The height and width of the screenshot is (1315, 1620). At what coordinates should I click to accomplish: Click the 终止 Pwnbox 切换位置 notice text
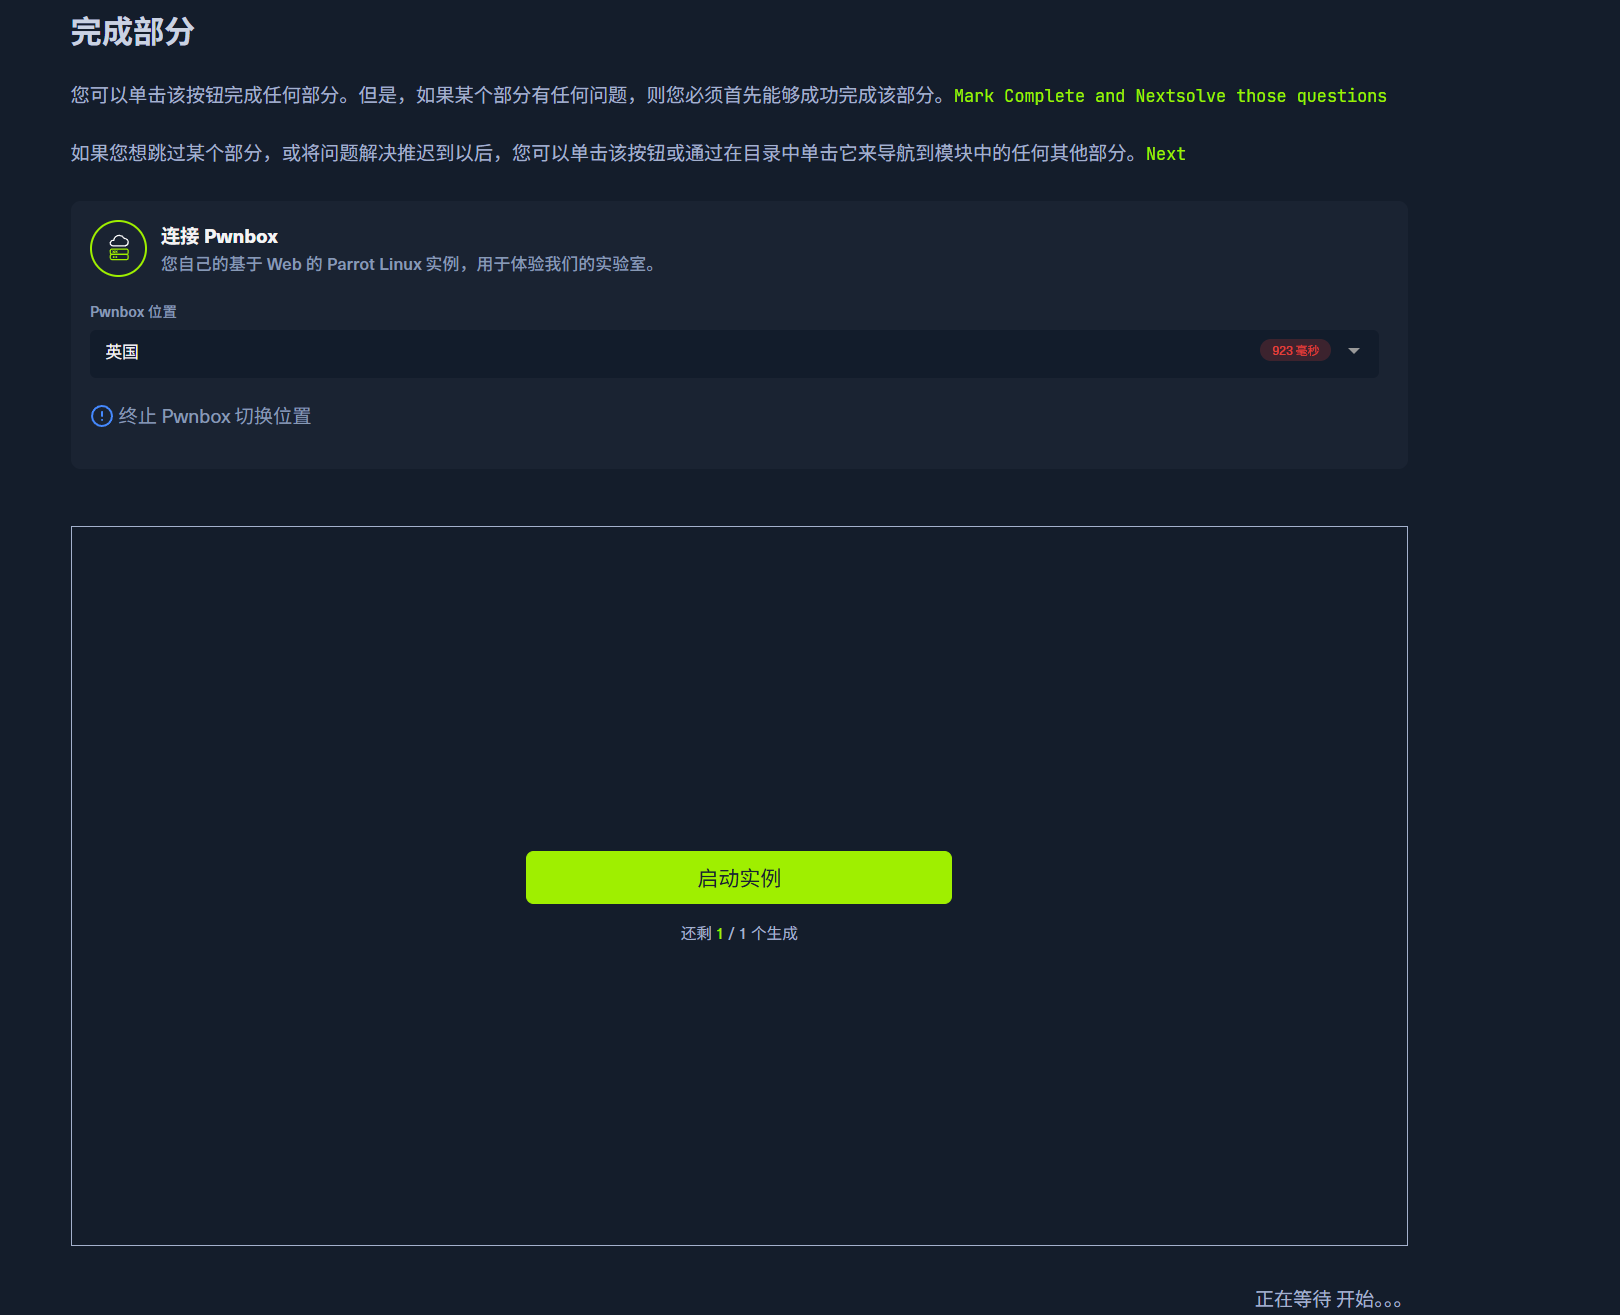click(x=215, y=416)
